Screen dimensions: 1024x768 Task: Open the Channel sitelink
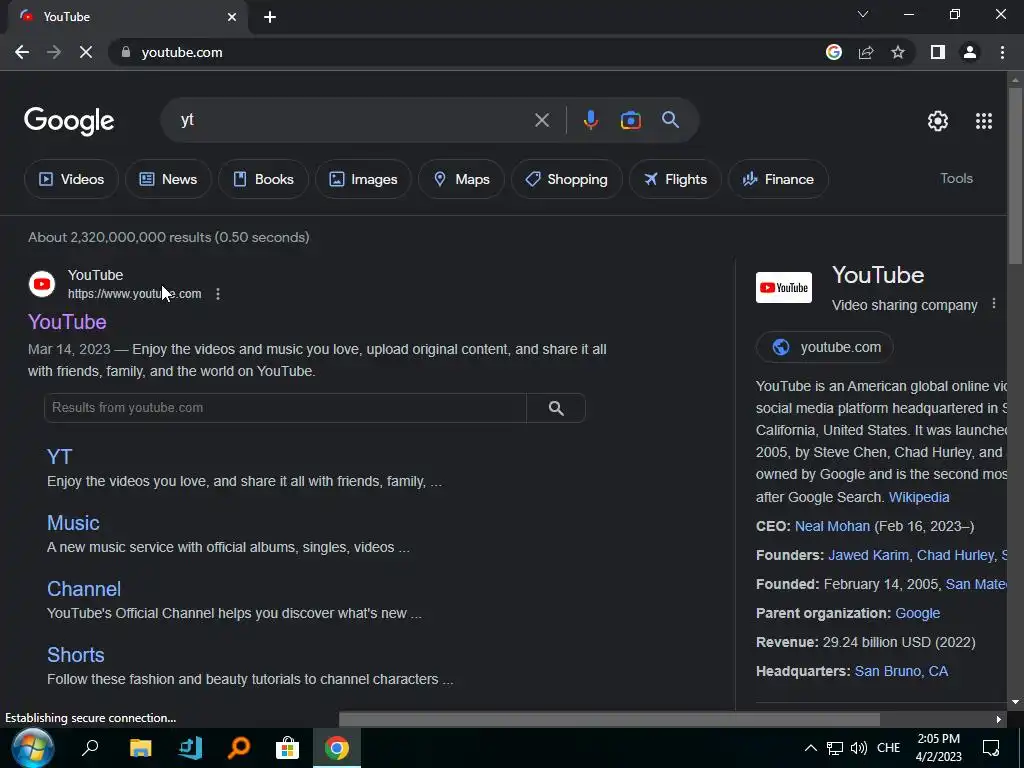coord(84,589)
